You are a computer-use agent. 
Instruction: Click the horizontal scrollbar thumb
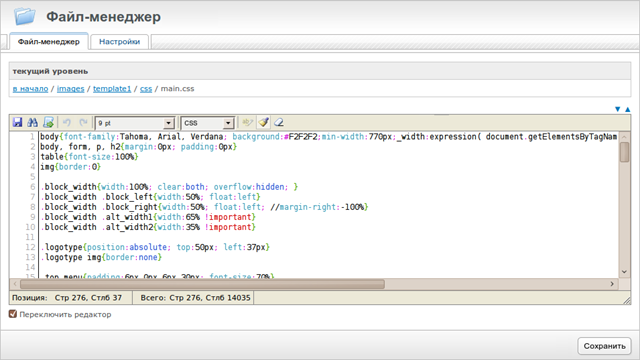pyautogui.click(x=202, y=284)
